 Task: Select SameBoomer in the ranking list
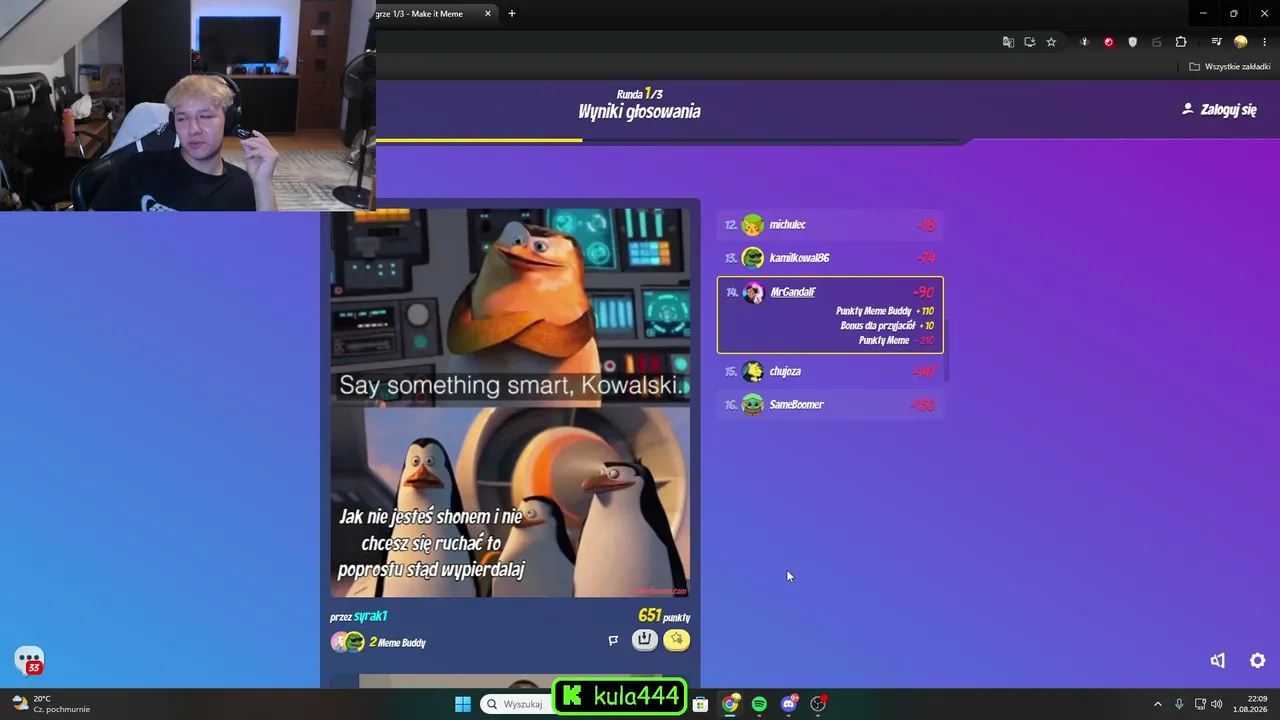coord(830,405)
